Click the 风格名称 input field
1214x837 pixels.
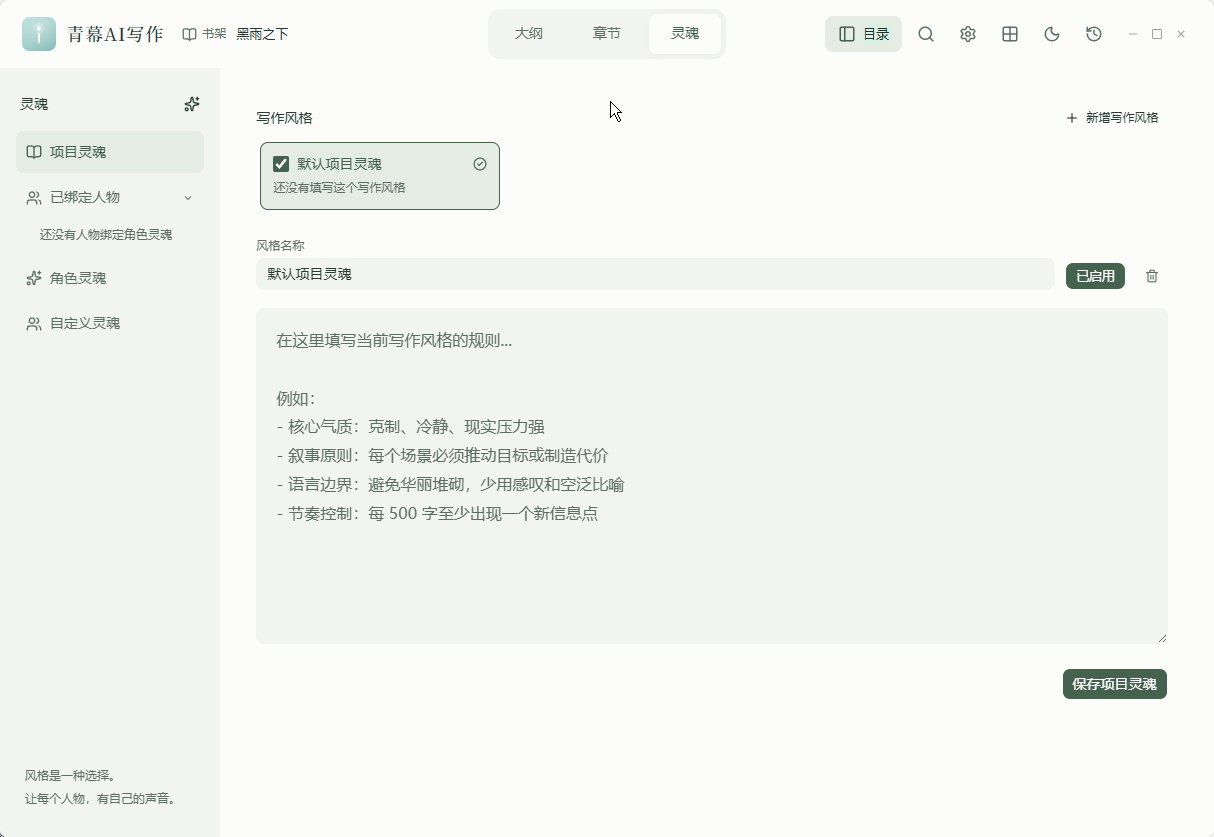(655, 274)
